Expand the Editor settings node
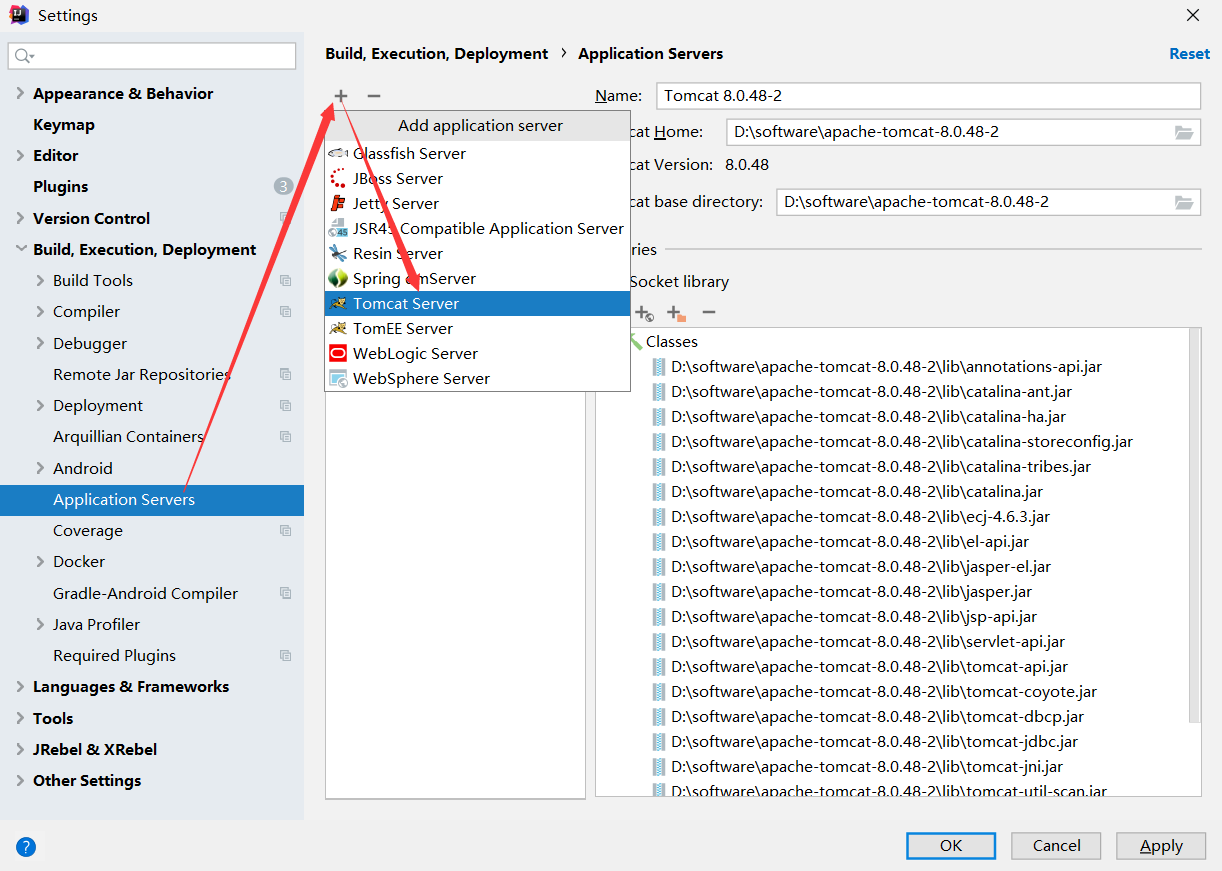The width and height of the screenshot is (1222, 871). pyautogui.click(x=20, y=156)
